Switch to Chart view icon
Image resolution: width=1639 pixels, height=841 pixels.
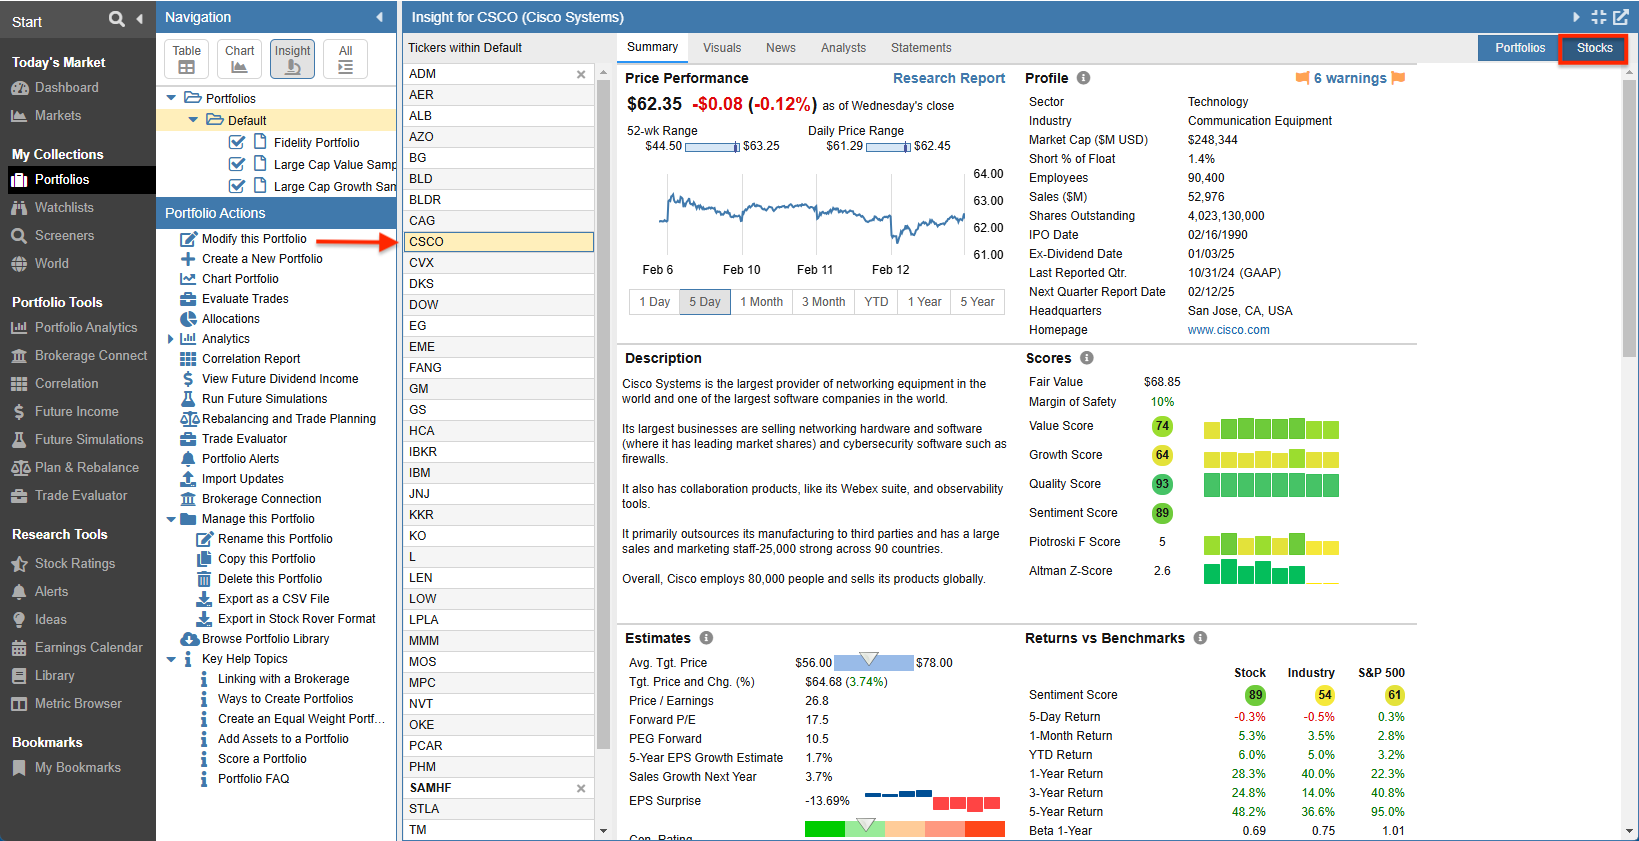tap(239, 59)
